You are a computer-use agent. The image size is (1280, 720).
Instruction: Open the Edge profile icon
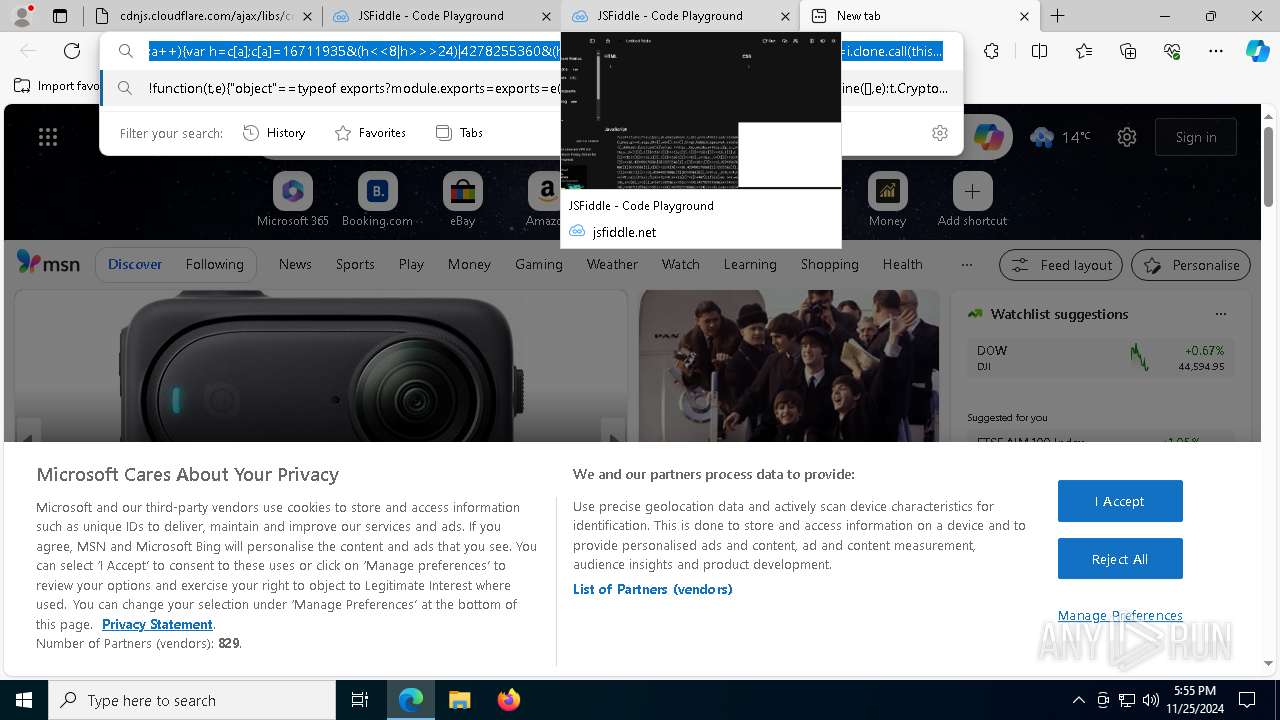pos(23,15)
